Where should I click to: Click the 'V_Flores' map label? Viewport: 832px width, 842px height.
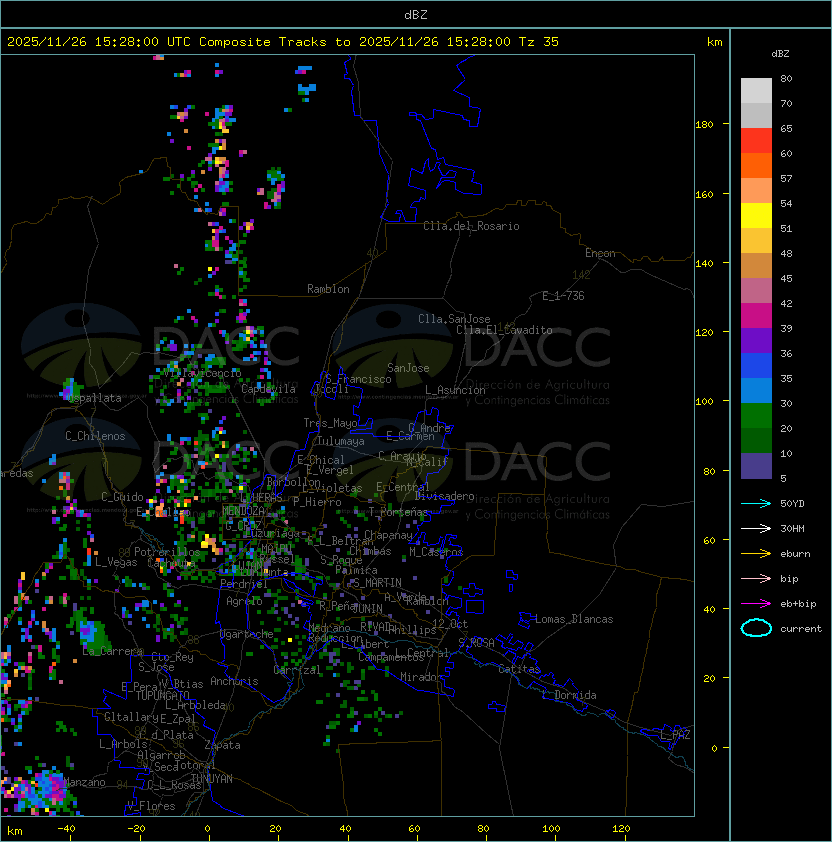151,806
